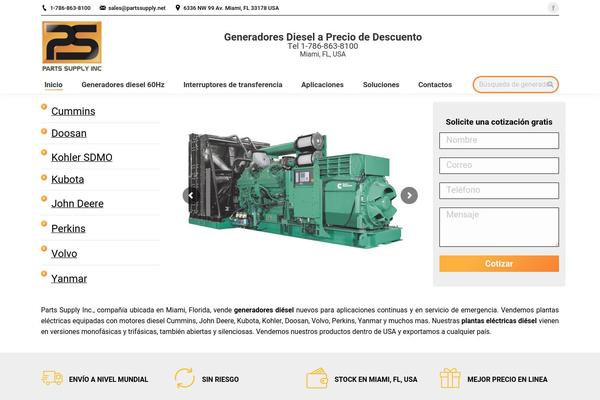The height and width of the screenshot is (400, 600).
Task: Open the Kubota brand link
Action: click(68, 179)
